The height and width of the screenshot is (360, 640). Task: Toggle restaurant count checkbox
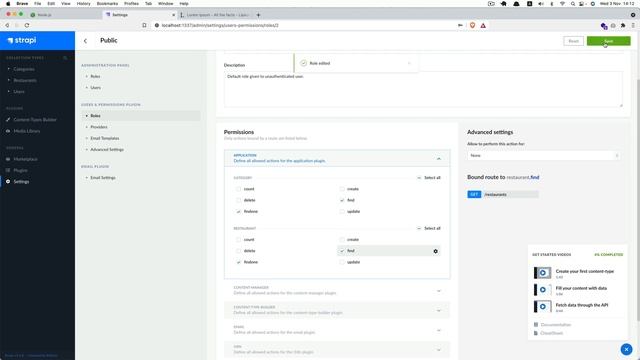coord(238,240)
